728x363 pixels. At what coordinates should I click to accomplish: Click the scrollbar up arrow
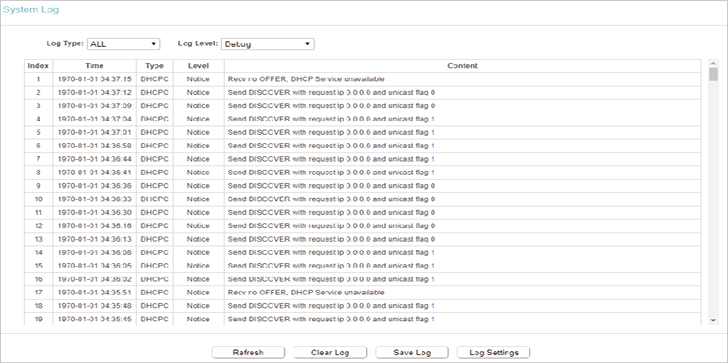pos(714,63)
